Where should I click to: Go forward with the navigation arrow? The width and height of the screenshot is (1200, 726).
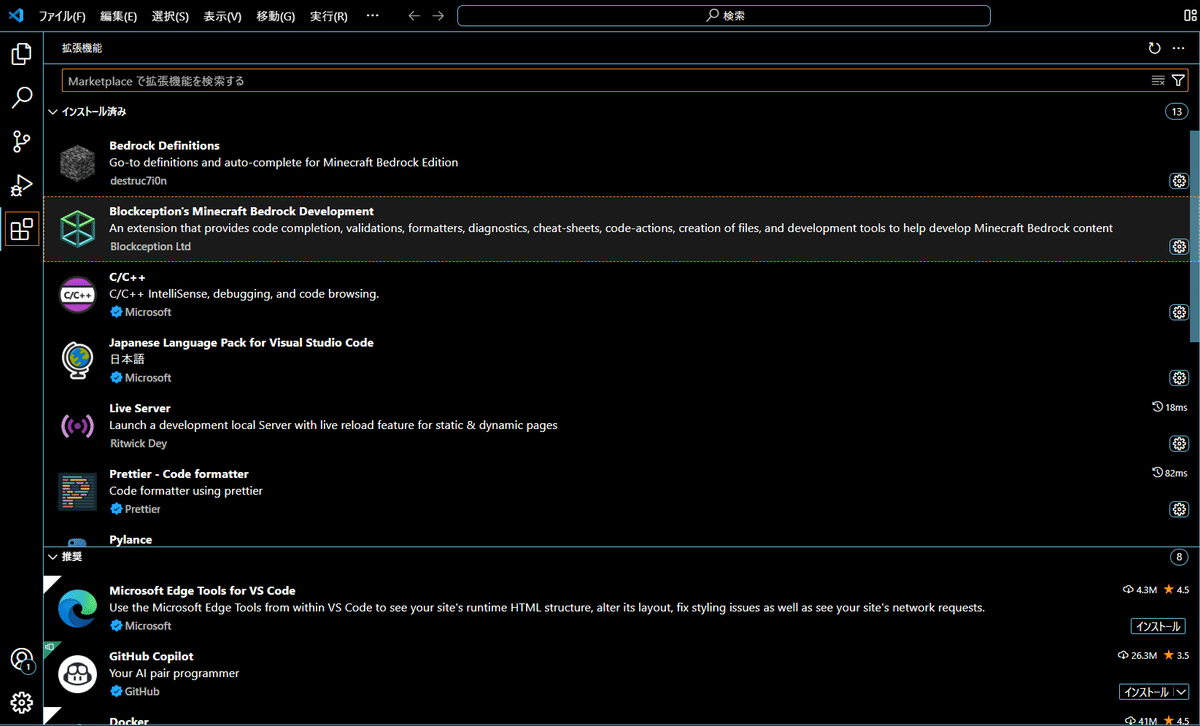coord(438,16)
